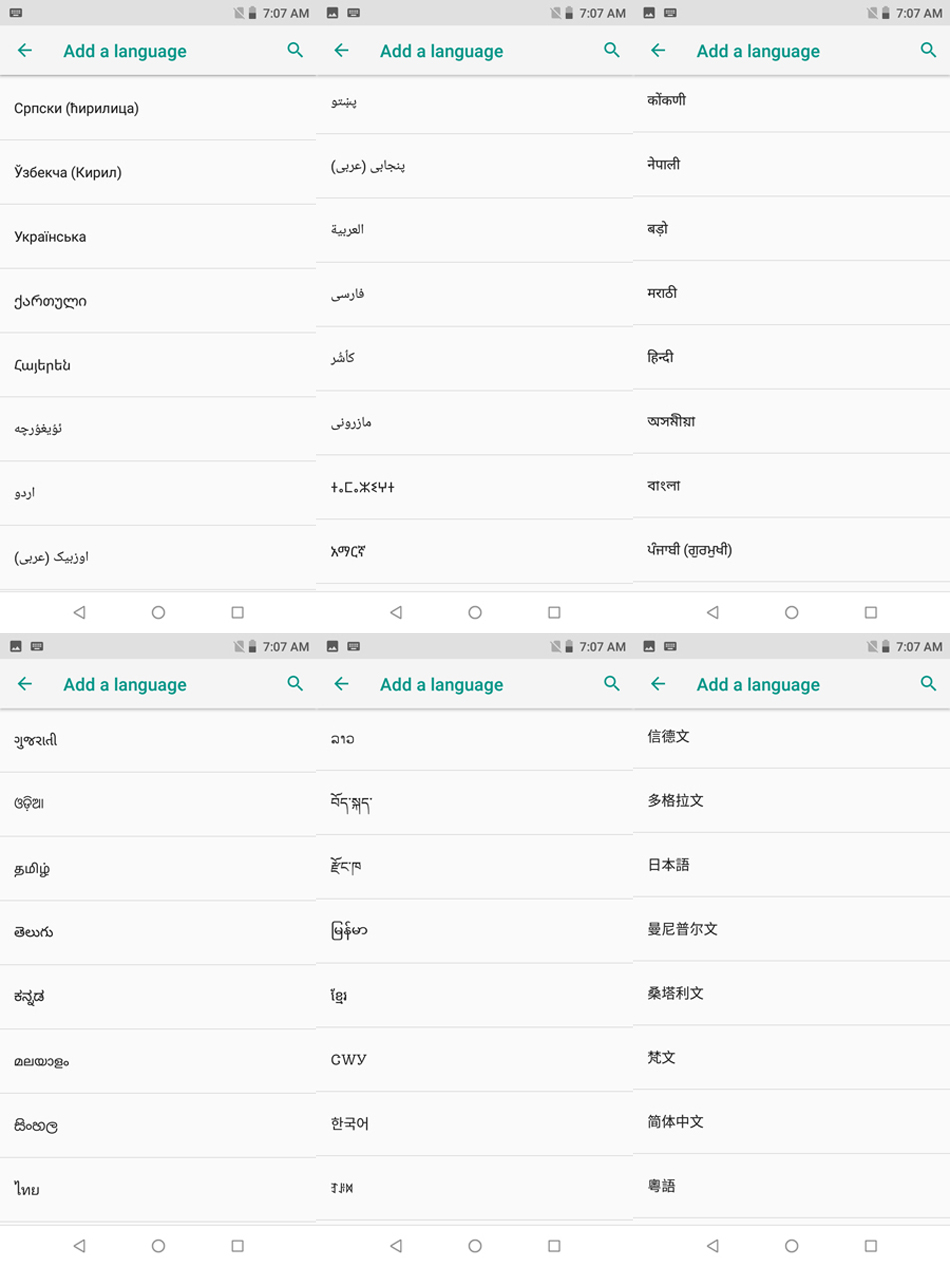Open search on the screen listing 日本語
This screenshot has width=950, height=1267.
pyautogui.click(x=928, y=683)
